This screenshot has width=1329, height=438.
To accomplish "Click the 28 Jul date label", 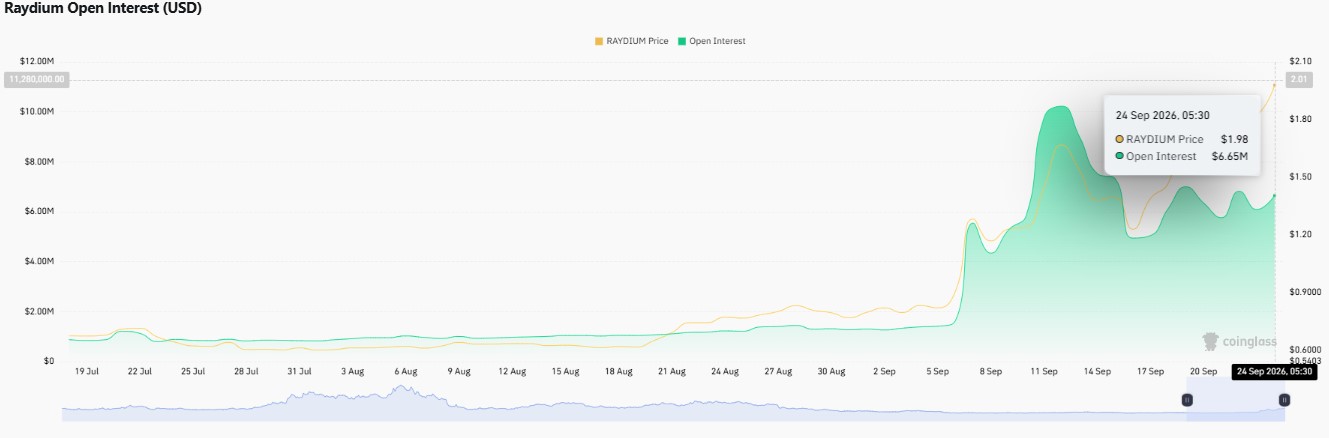I will coord(246,371).
